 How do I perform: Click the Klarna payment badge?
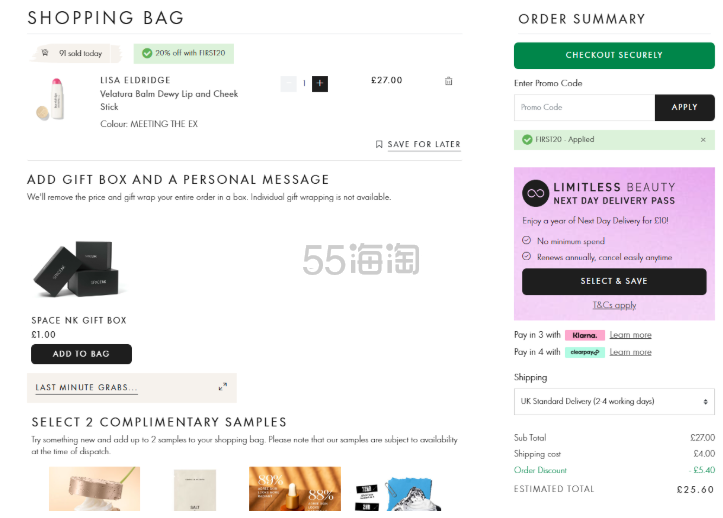(x=584, y=335)
